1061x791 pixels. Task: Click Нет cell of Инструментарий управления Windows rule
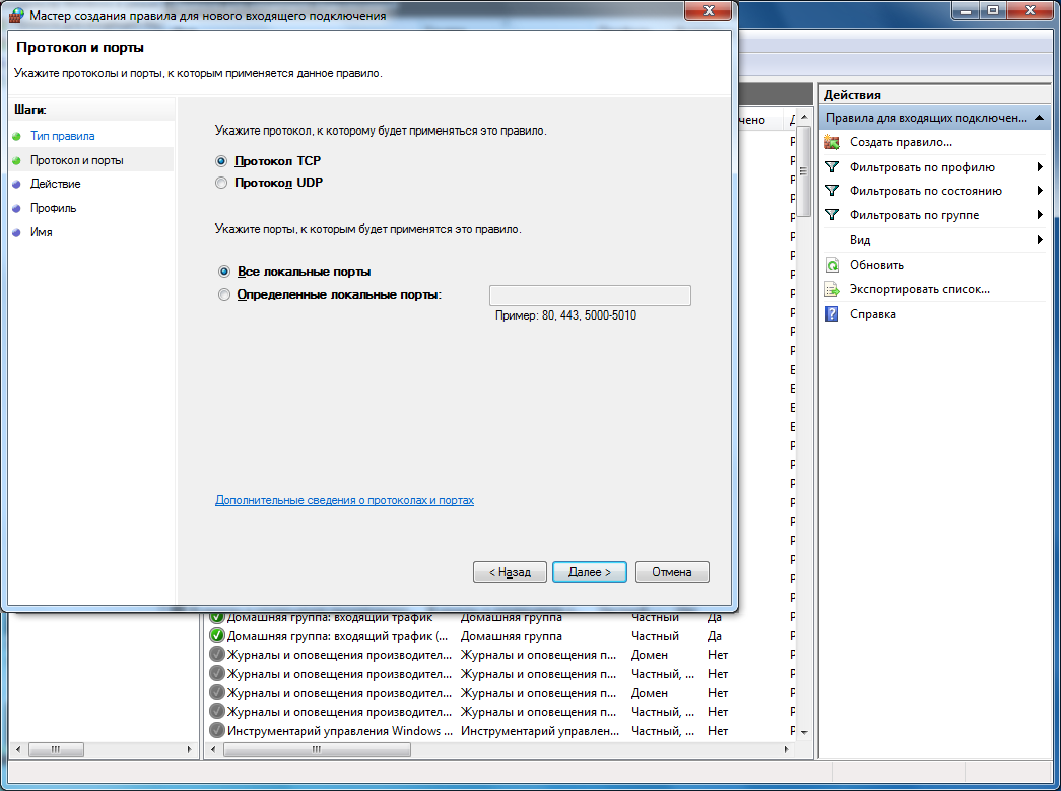[x=718, y=731]
